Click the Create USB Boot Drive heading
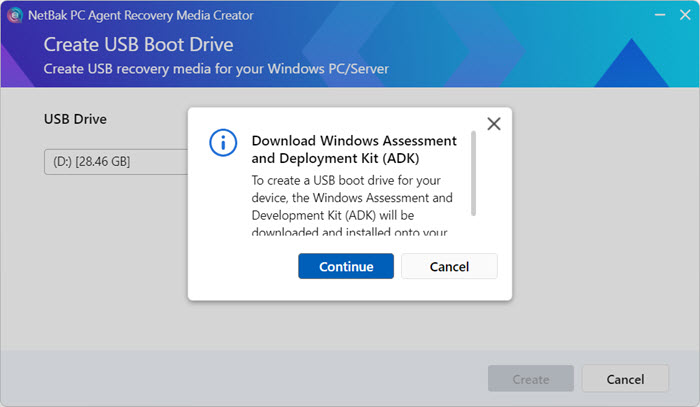 click(x=138, y=46)
